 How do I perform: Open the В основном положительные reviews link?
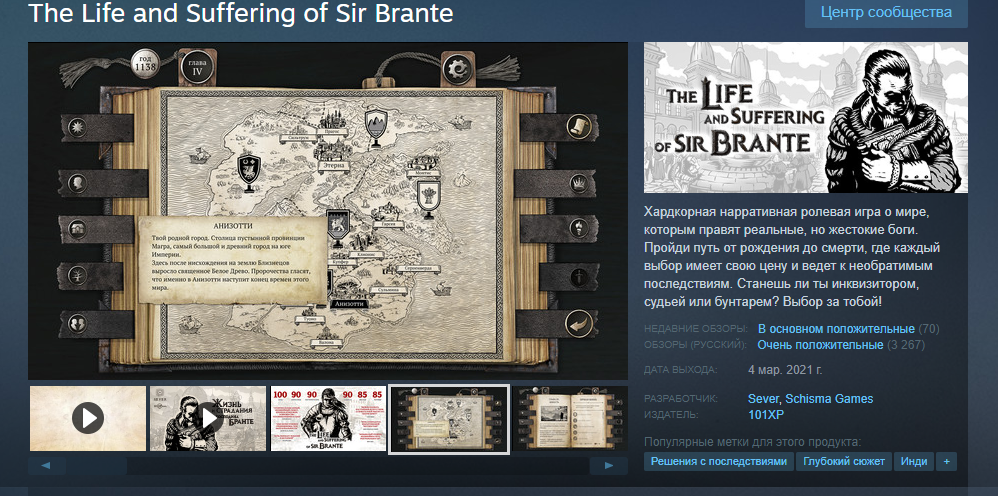836,329
